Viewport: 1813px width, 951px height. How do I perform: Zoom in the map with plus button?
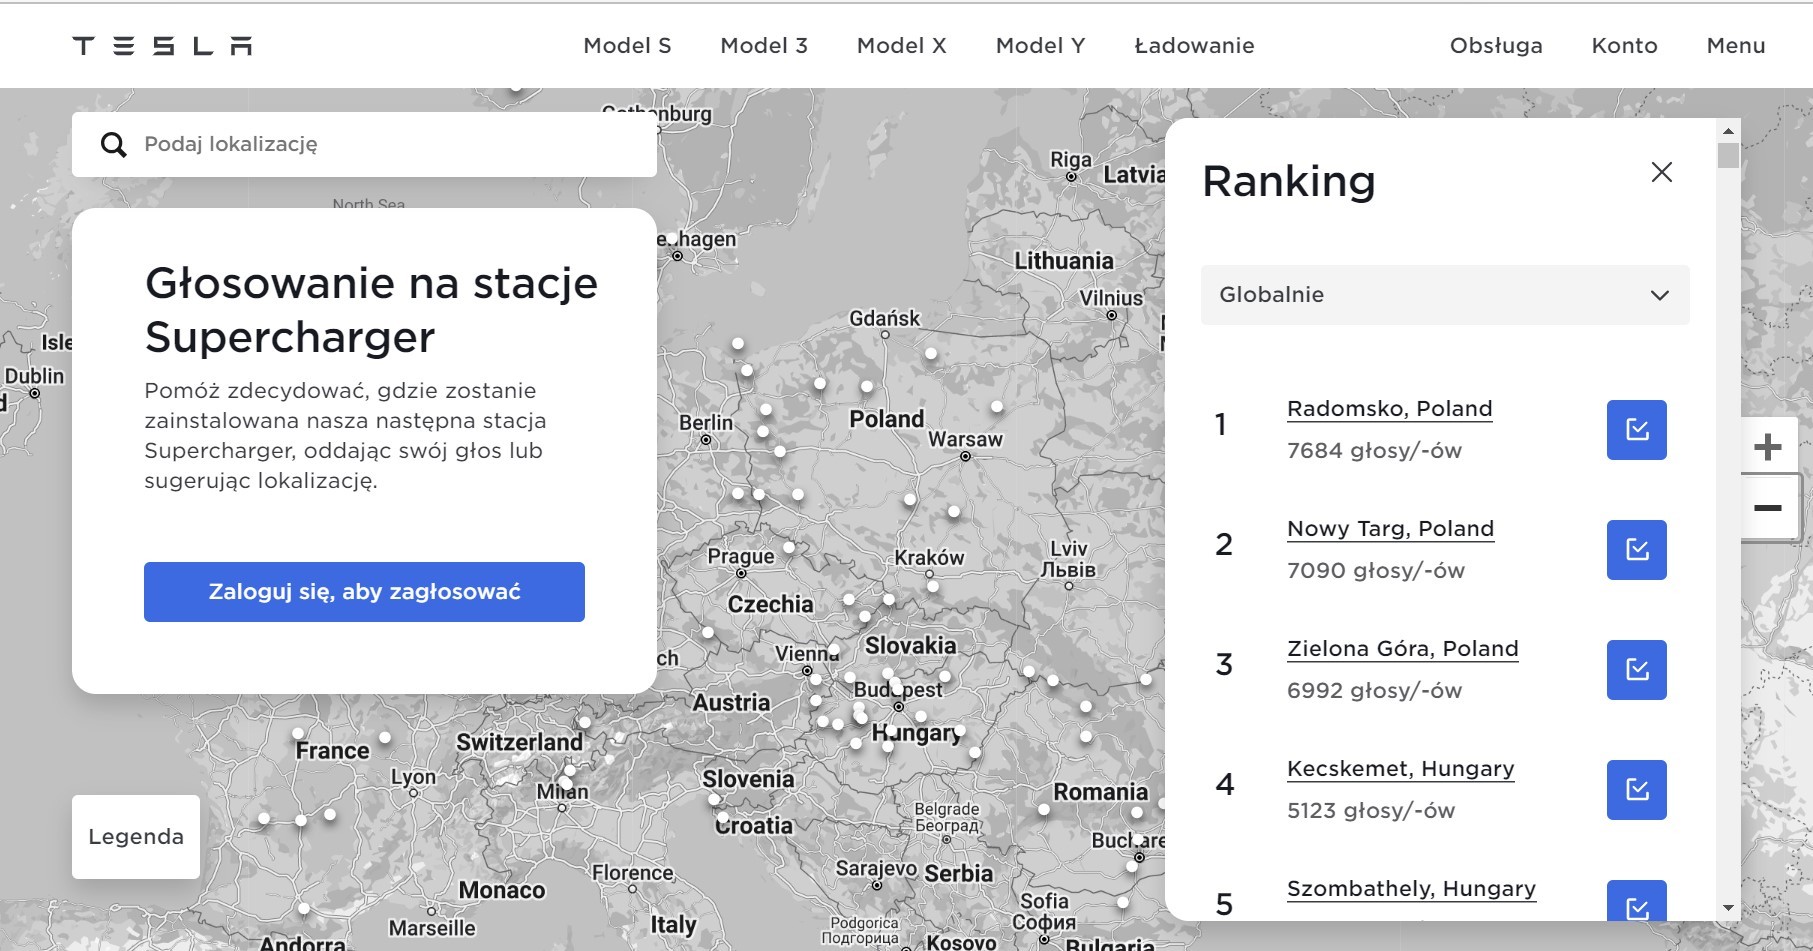point(1767,447)
